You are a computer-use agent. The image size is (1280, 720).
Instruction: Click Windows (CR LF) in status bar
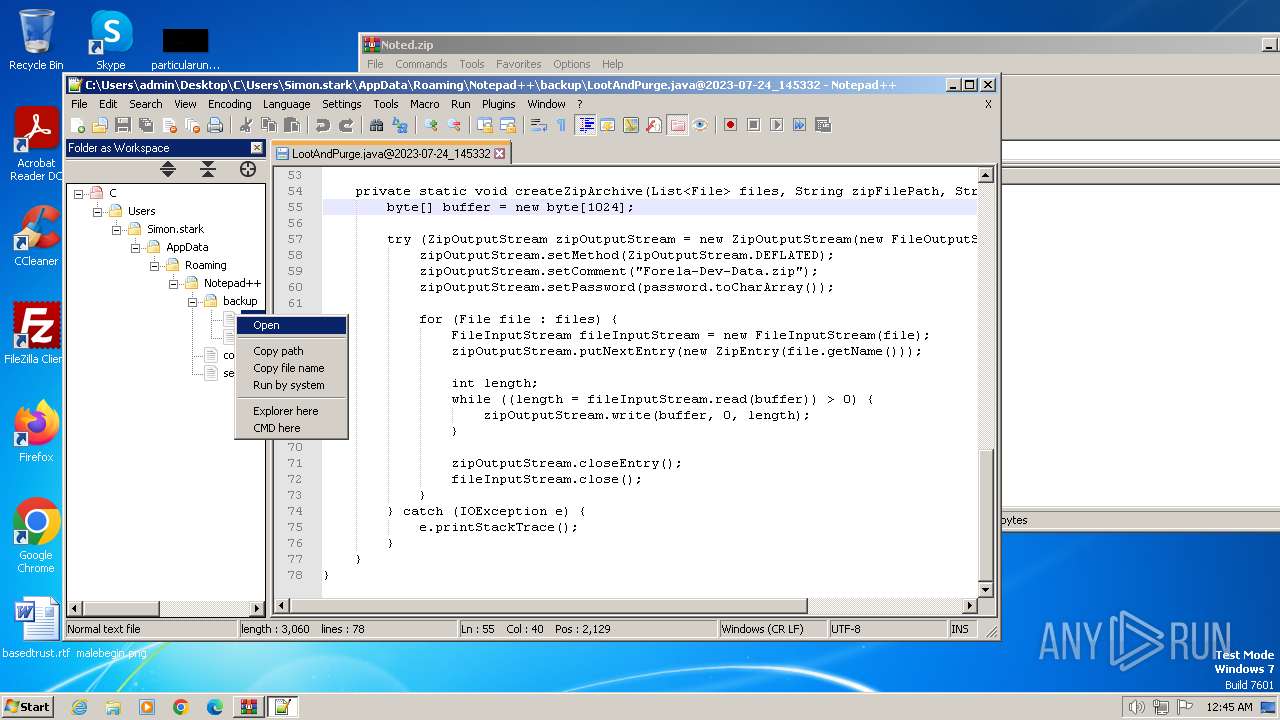772,629
